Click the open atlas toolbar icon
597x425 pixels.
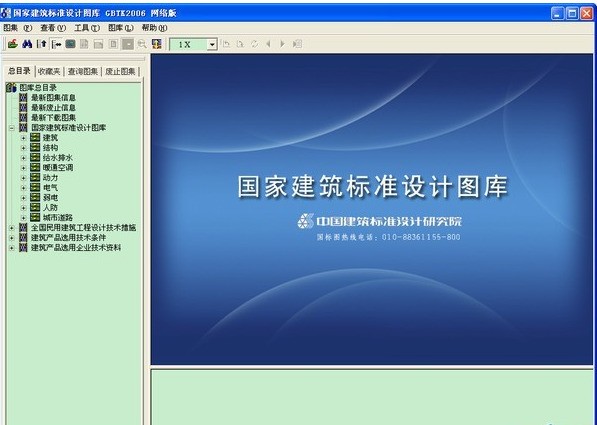13,44
